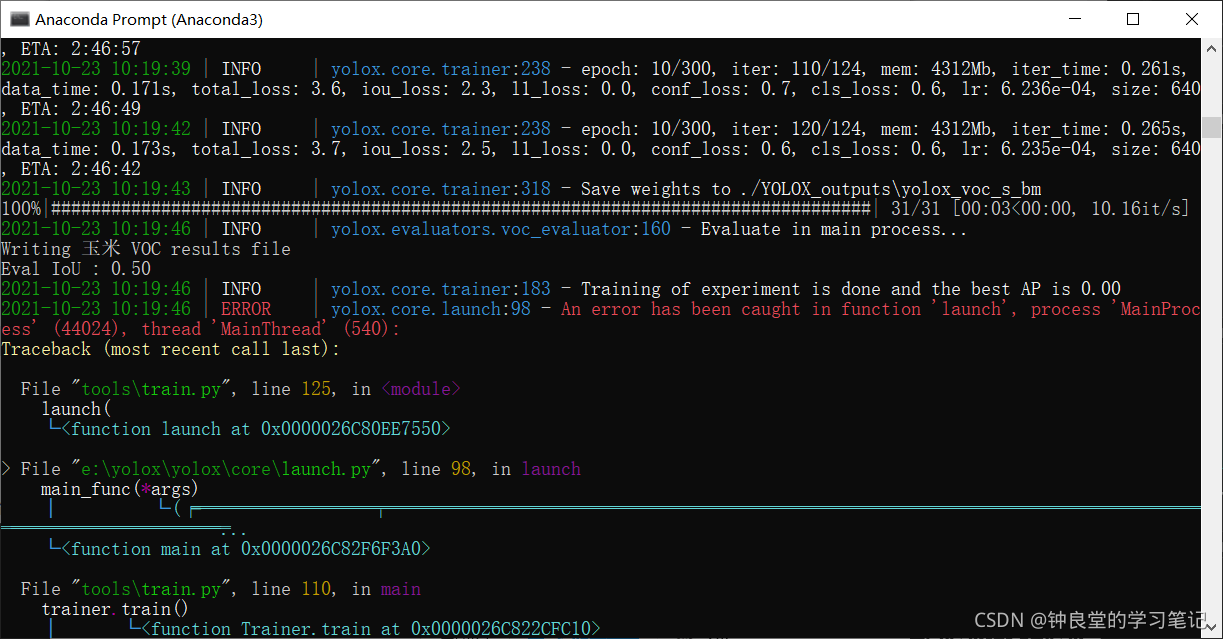Minimize the Anaconda Prompt window

pos(1075,19)
